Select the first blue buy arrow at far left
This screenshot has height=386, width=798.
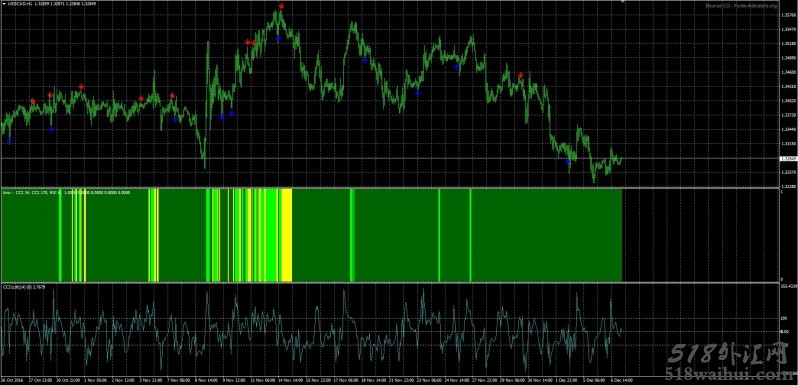pos(9,141)
